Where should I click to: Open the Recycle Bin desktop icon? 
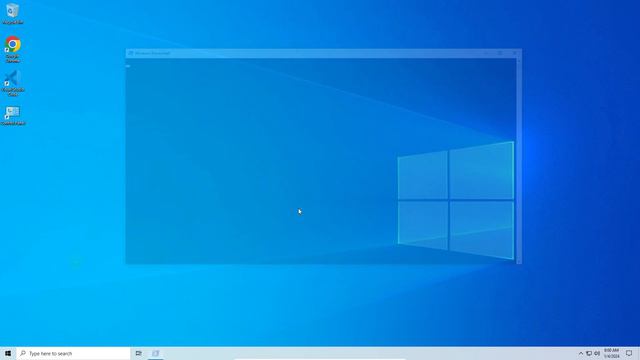pos(13,13)
